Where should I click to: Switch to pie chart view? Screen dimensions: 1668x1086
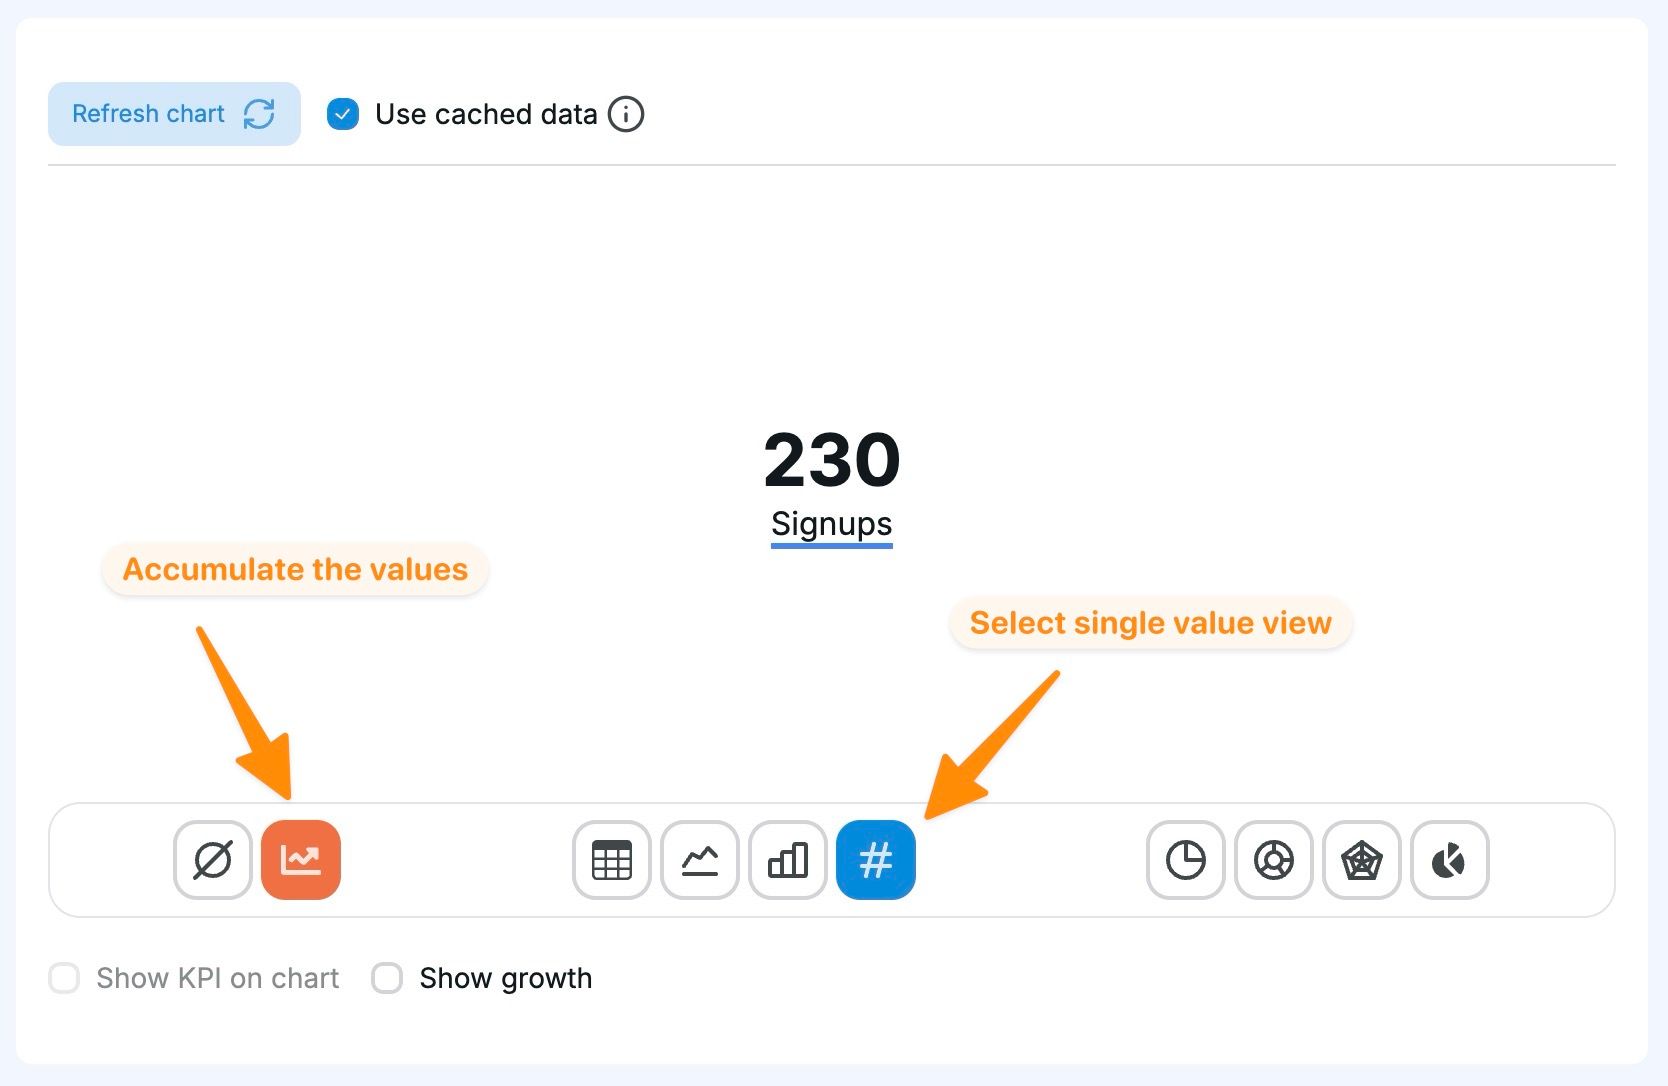pos(1186,860)
